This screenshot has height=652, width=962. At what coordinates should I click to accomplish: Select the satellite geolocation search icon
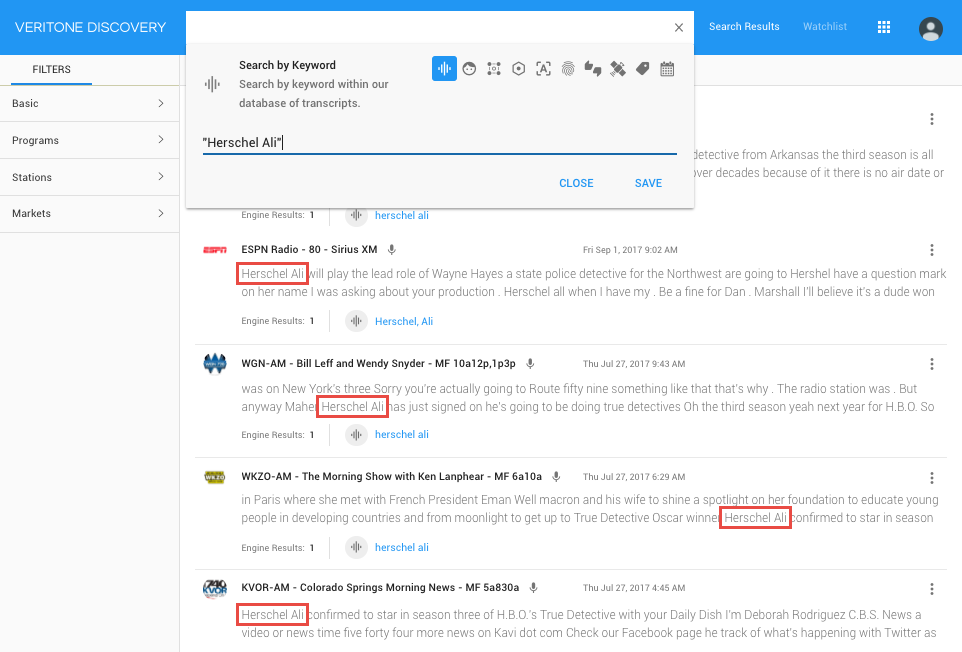618,69
